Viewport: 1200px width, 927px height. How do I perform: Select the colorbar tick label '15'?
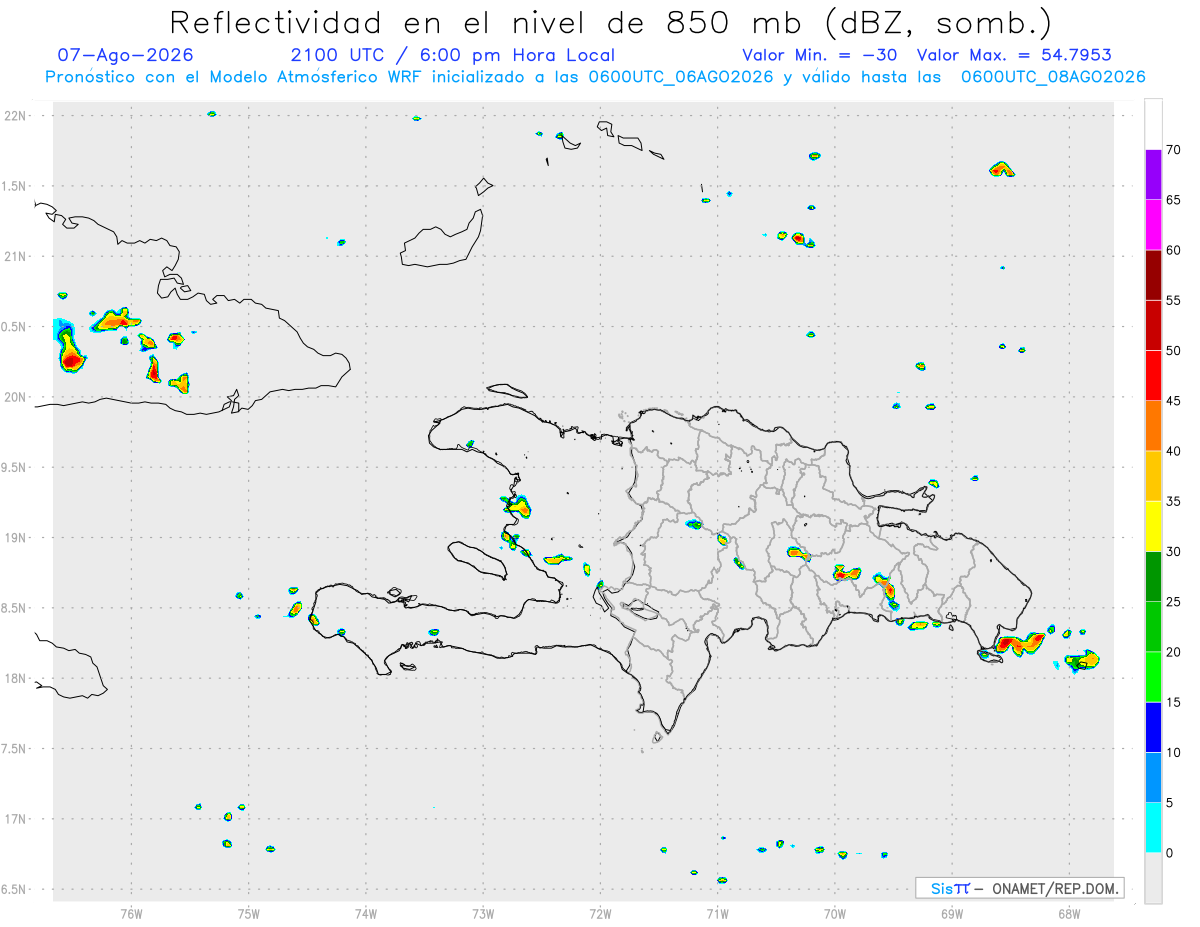pyautogui.click(x=1173, y=702)
